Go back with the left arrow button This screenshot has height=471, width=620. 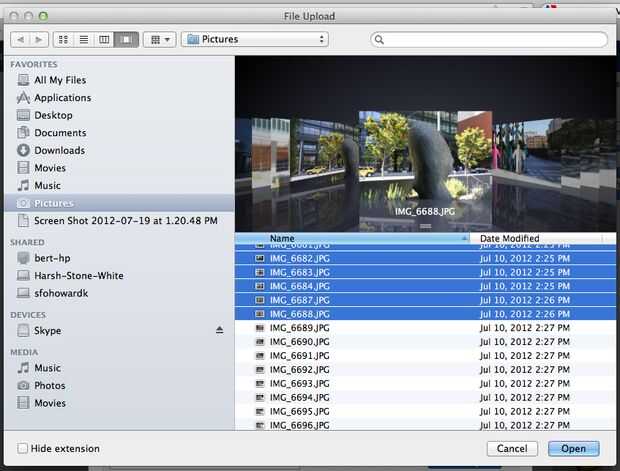(20, 40)
